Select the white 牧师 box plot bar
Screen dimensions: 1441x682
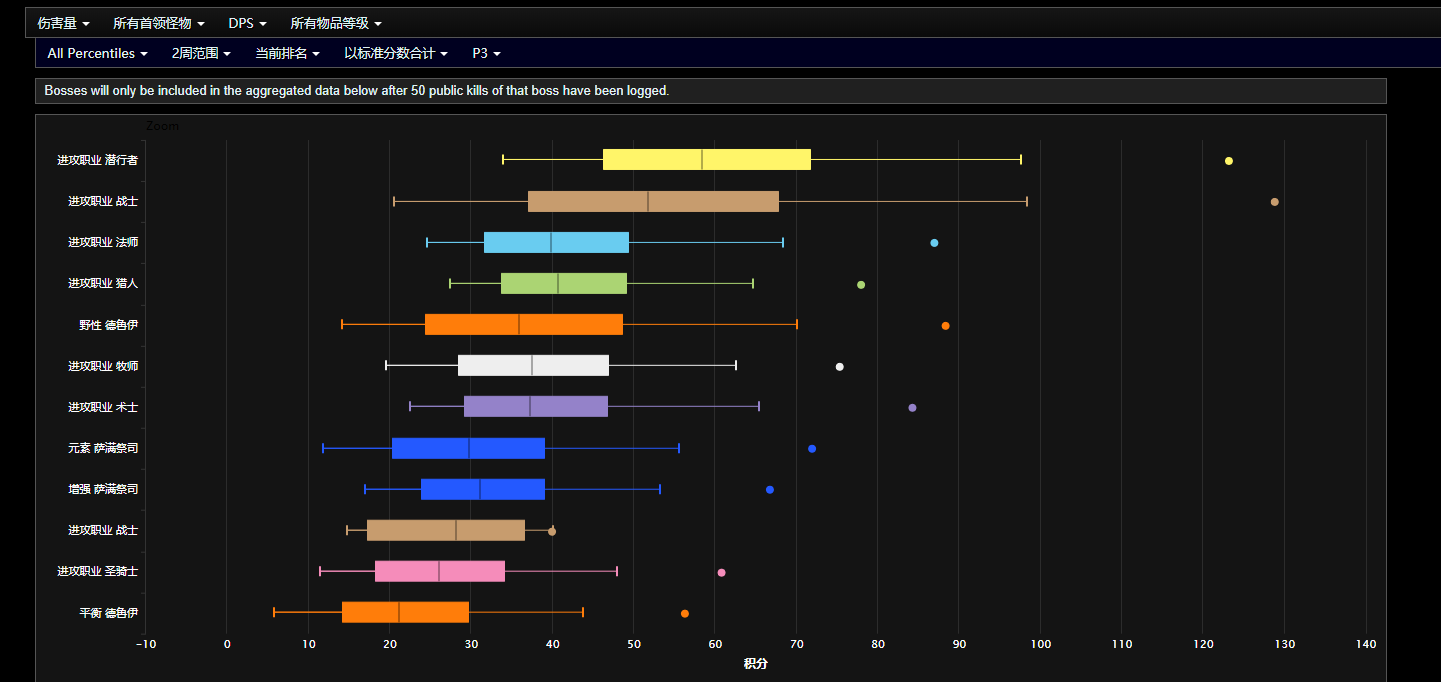533,365
